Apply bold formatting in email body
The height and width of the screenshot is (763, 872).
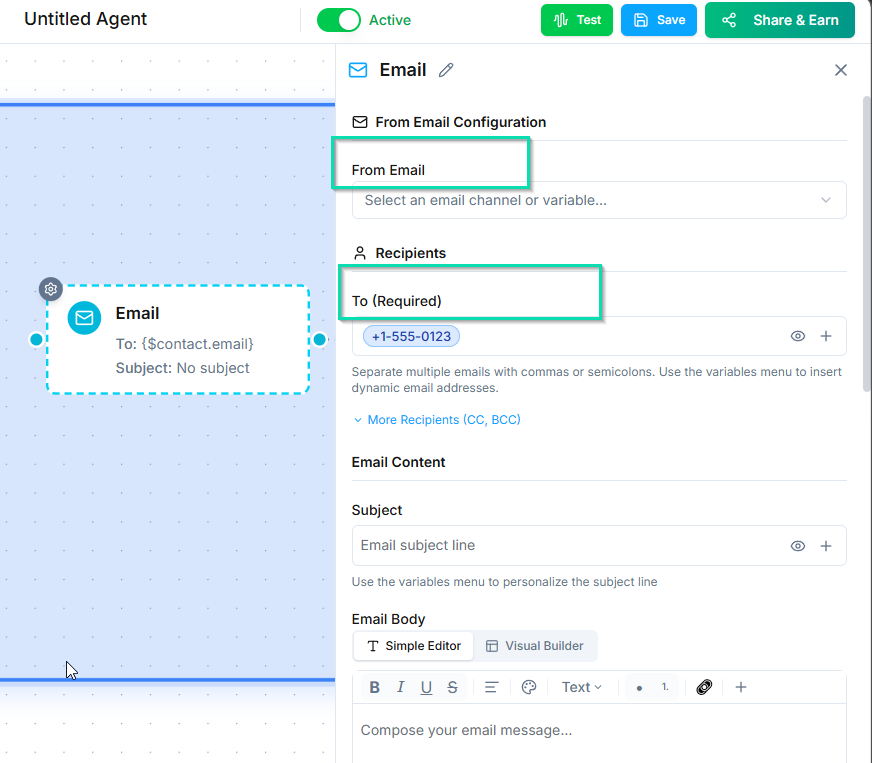coord(375,687)
